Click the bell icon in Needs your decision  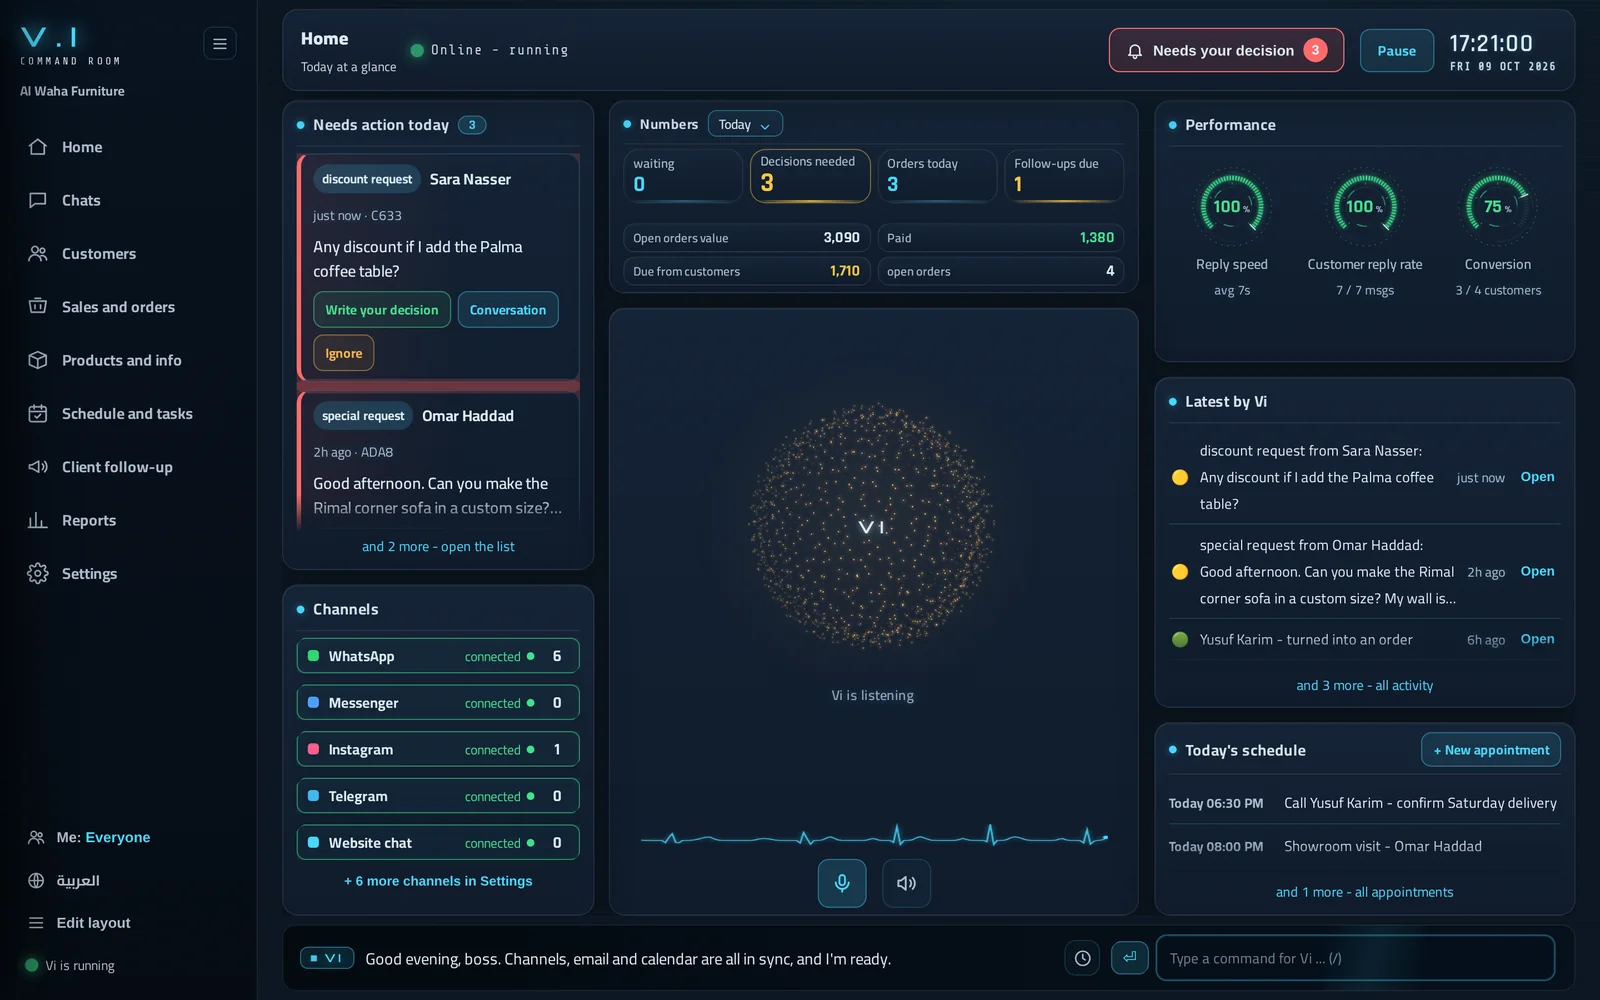(1135, 51)
